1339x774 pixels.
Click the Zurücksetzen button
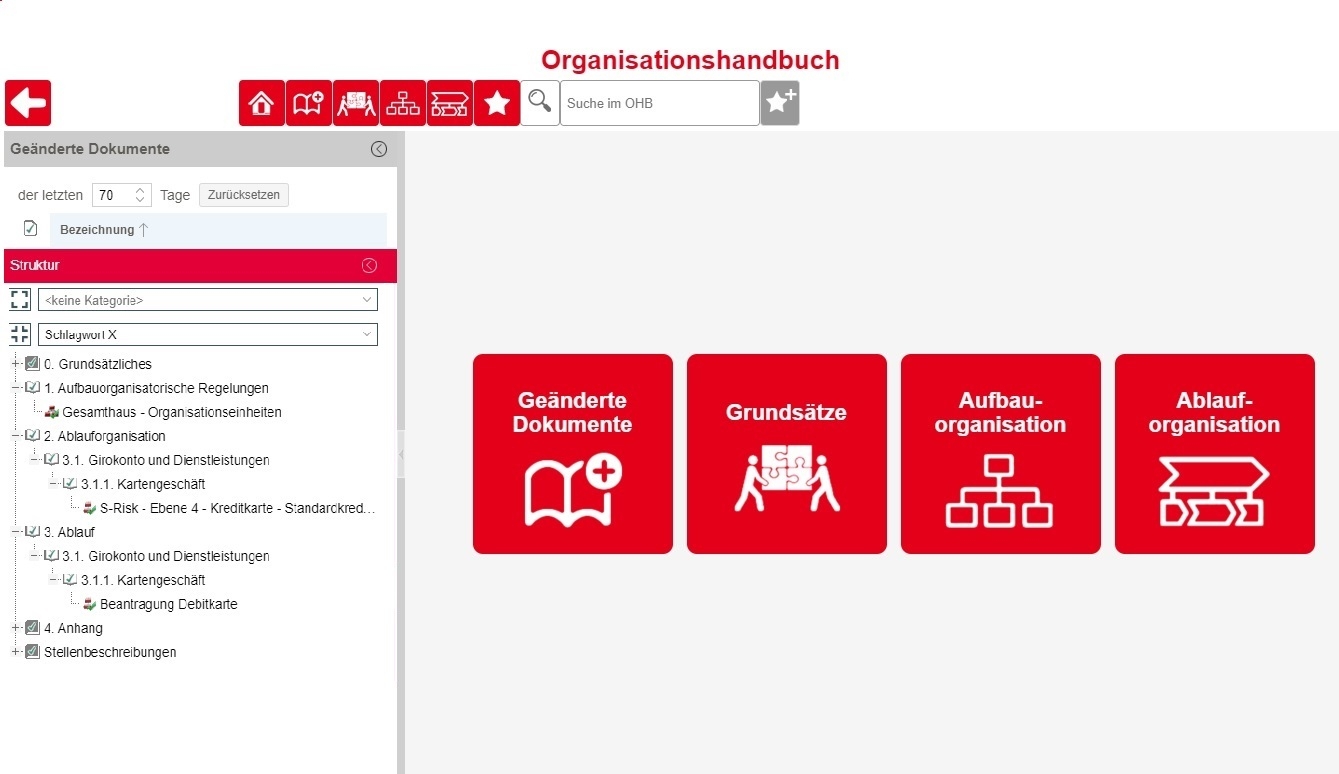tap(244, 195)
